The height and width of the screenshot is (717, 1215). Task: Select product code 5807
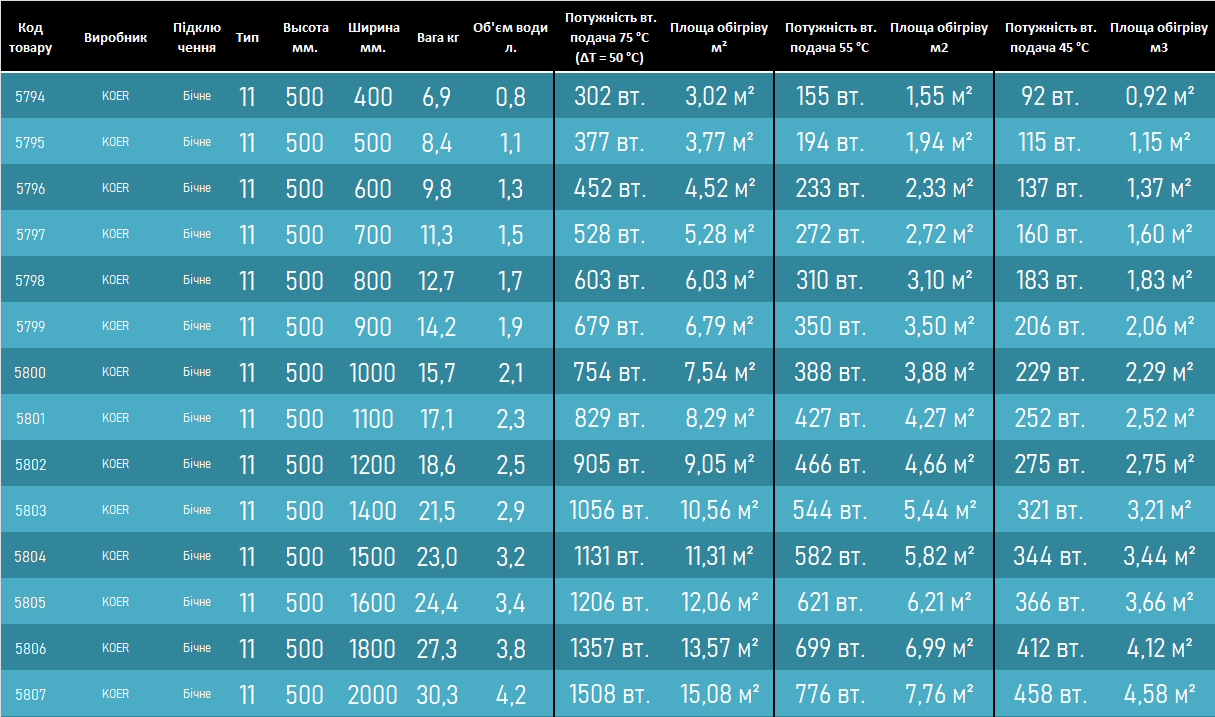(30, 695)
